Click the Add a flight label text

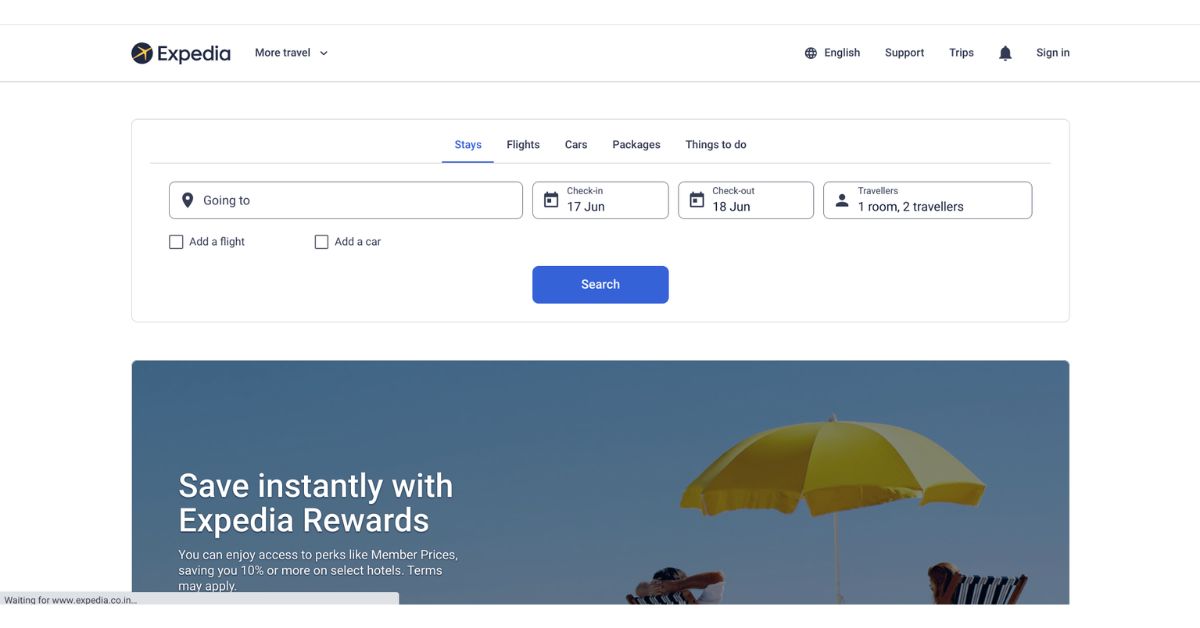click(x=217, y=242)
